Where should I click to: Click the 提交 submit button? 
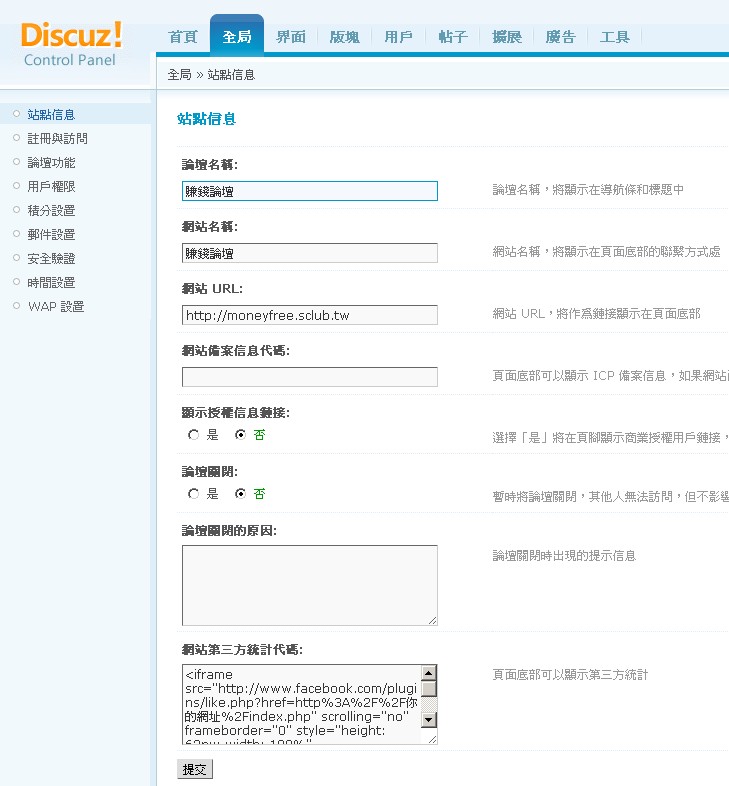point(195,769)
